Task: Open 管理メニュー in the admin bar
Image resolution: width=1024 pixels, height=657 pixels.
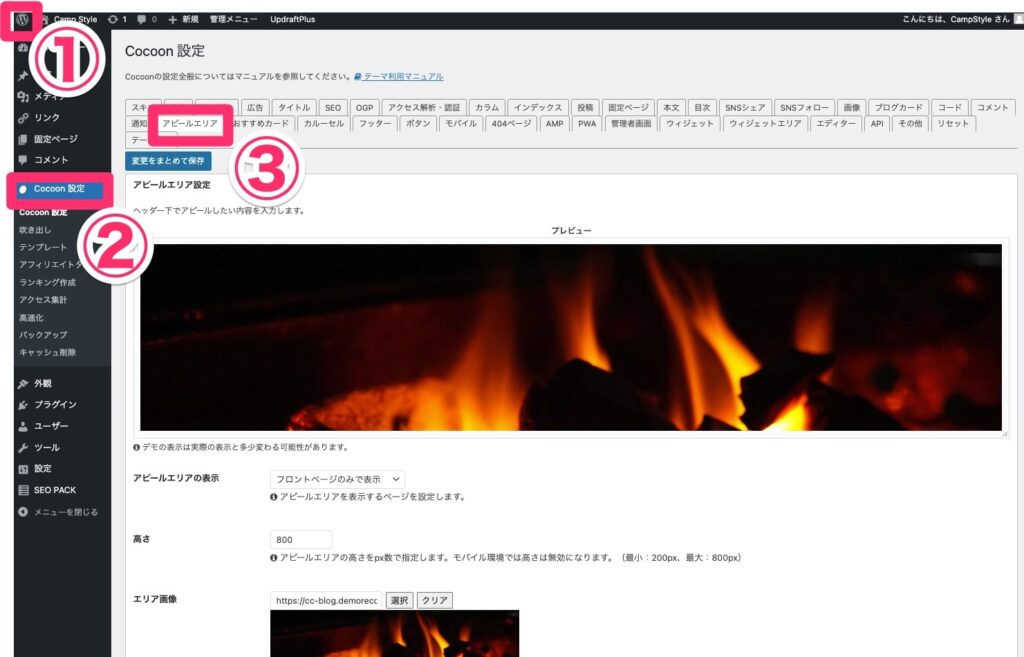Action: click(x=233, y=20)
